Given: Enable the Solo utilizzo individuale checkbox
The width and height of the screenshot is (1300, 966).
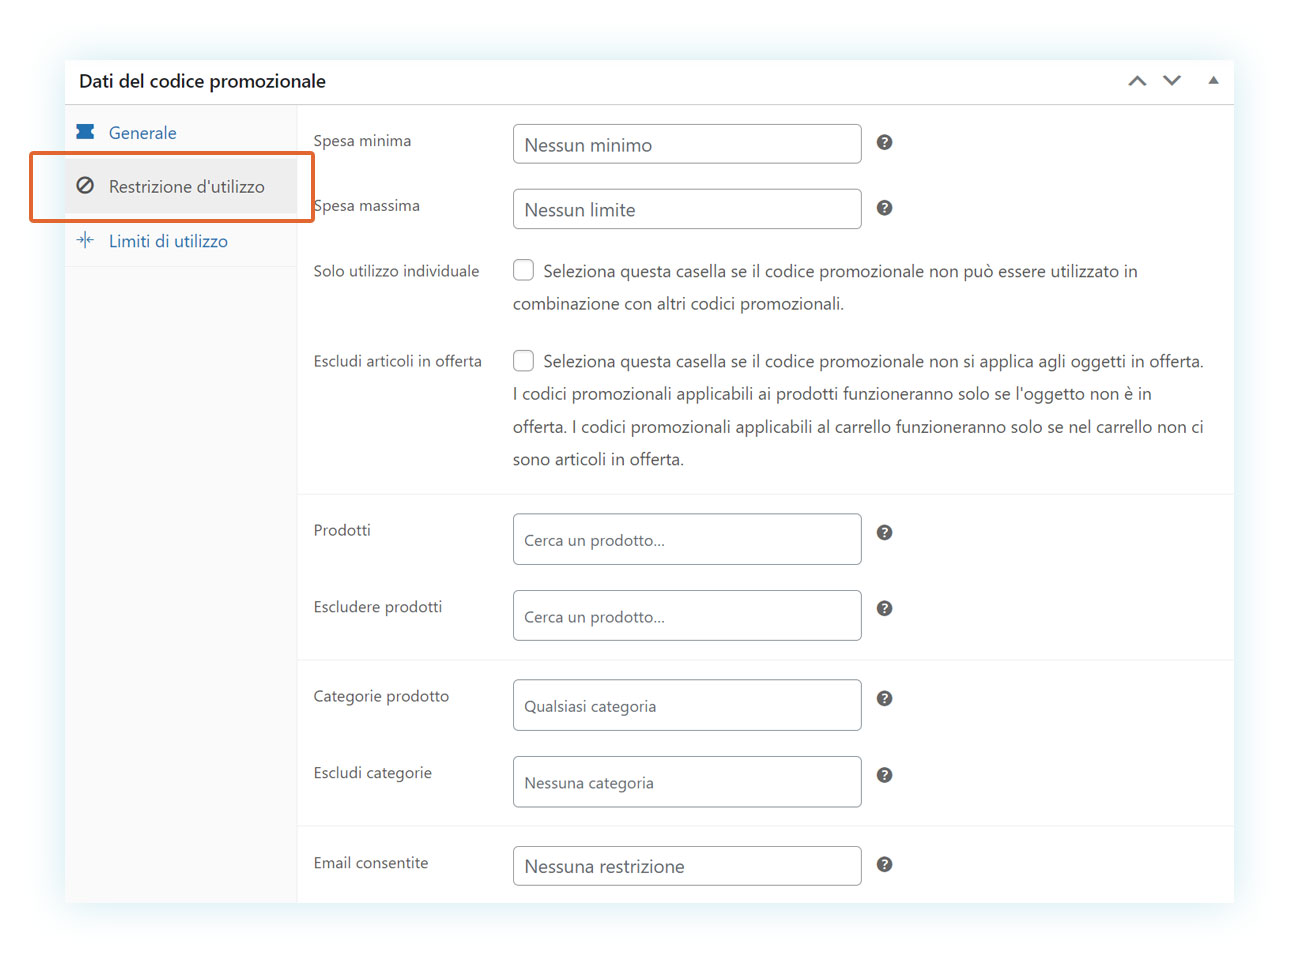Looking at the screenshot, I should coord(523,270).
